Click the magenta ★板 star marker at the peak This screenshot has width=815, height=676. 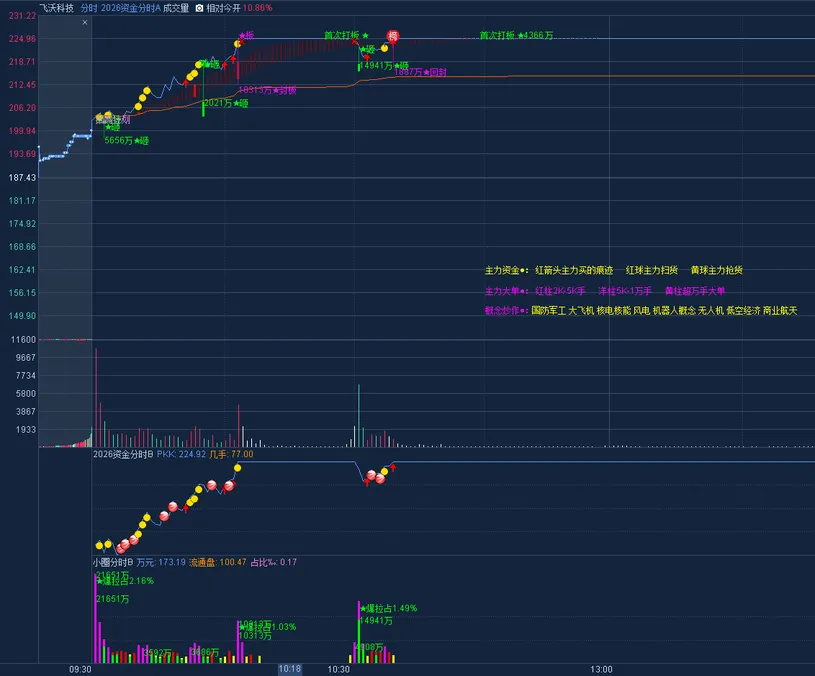246,35
